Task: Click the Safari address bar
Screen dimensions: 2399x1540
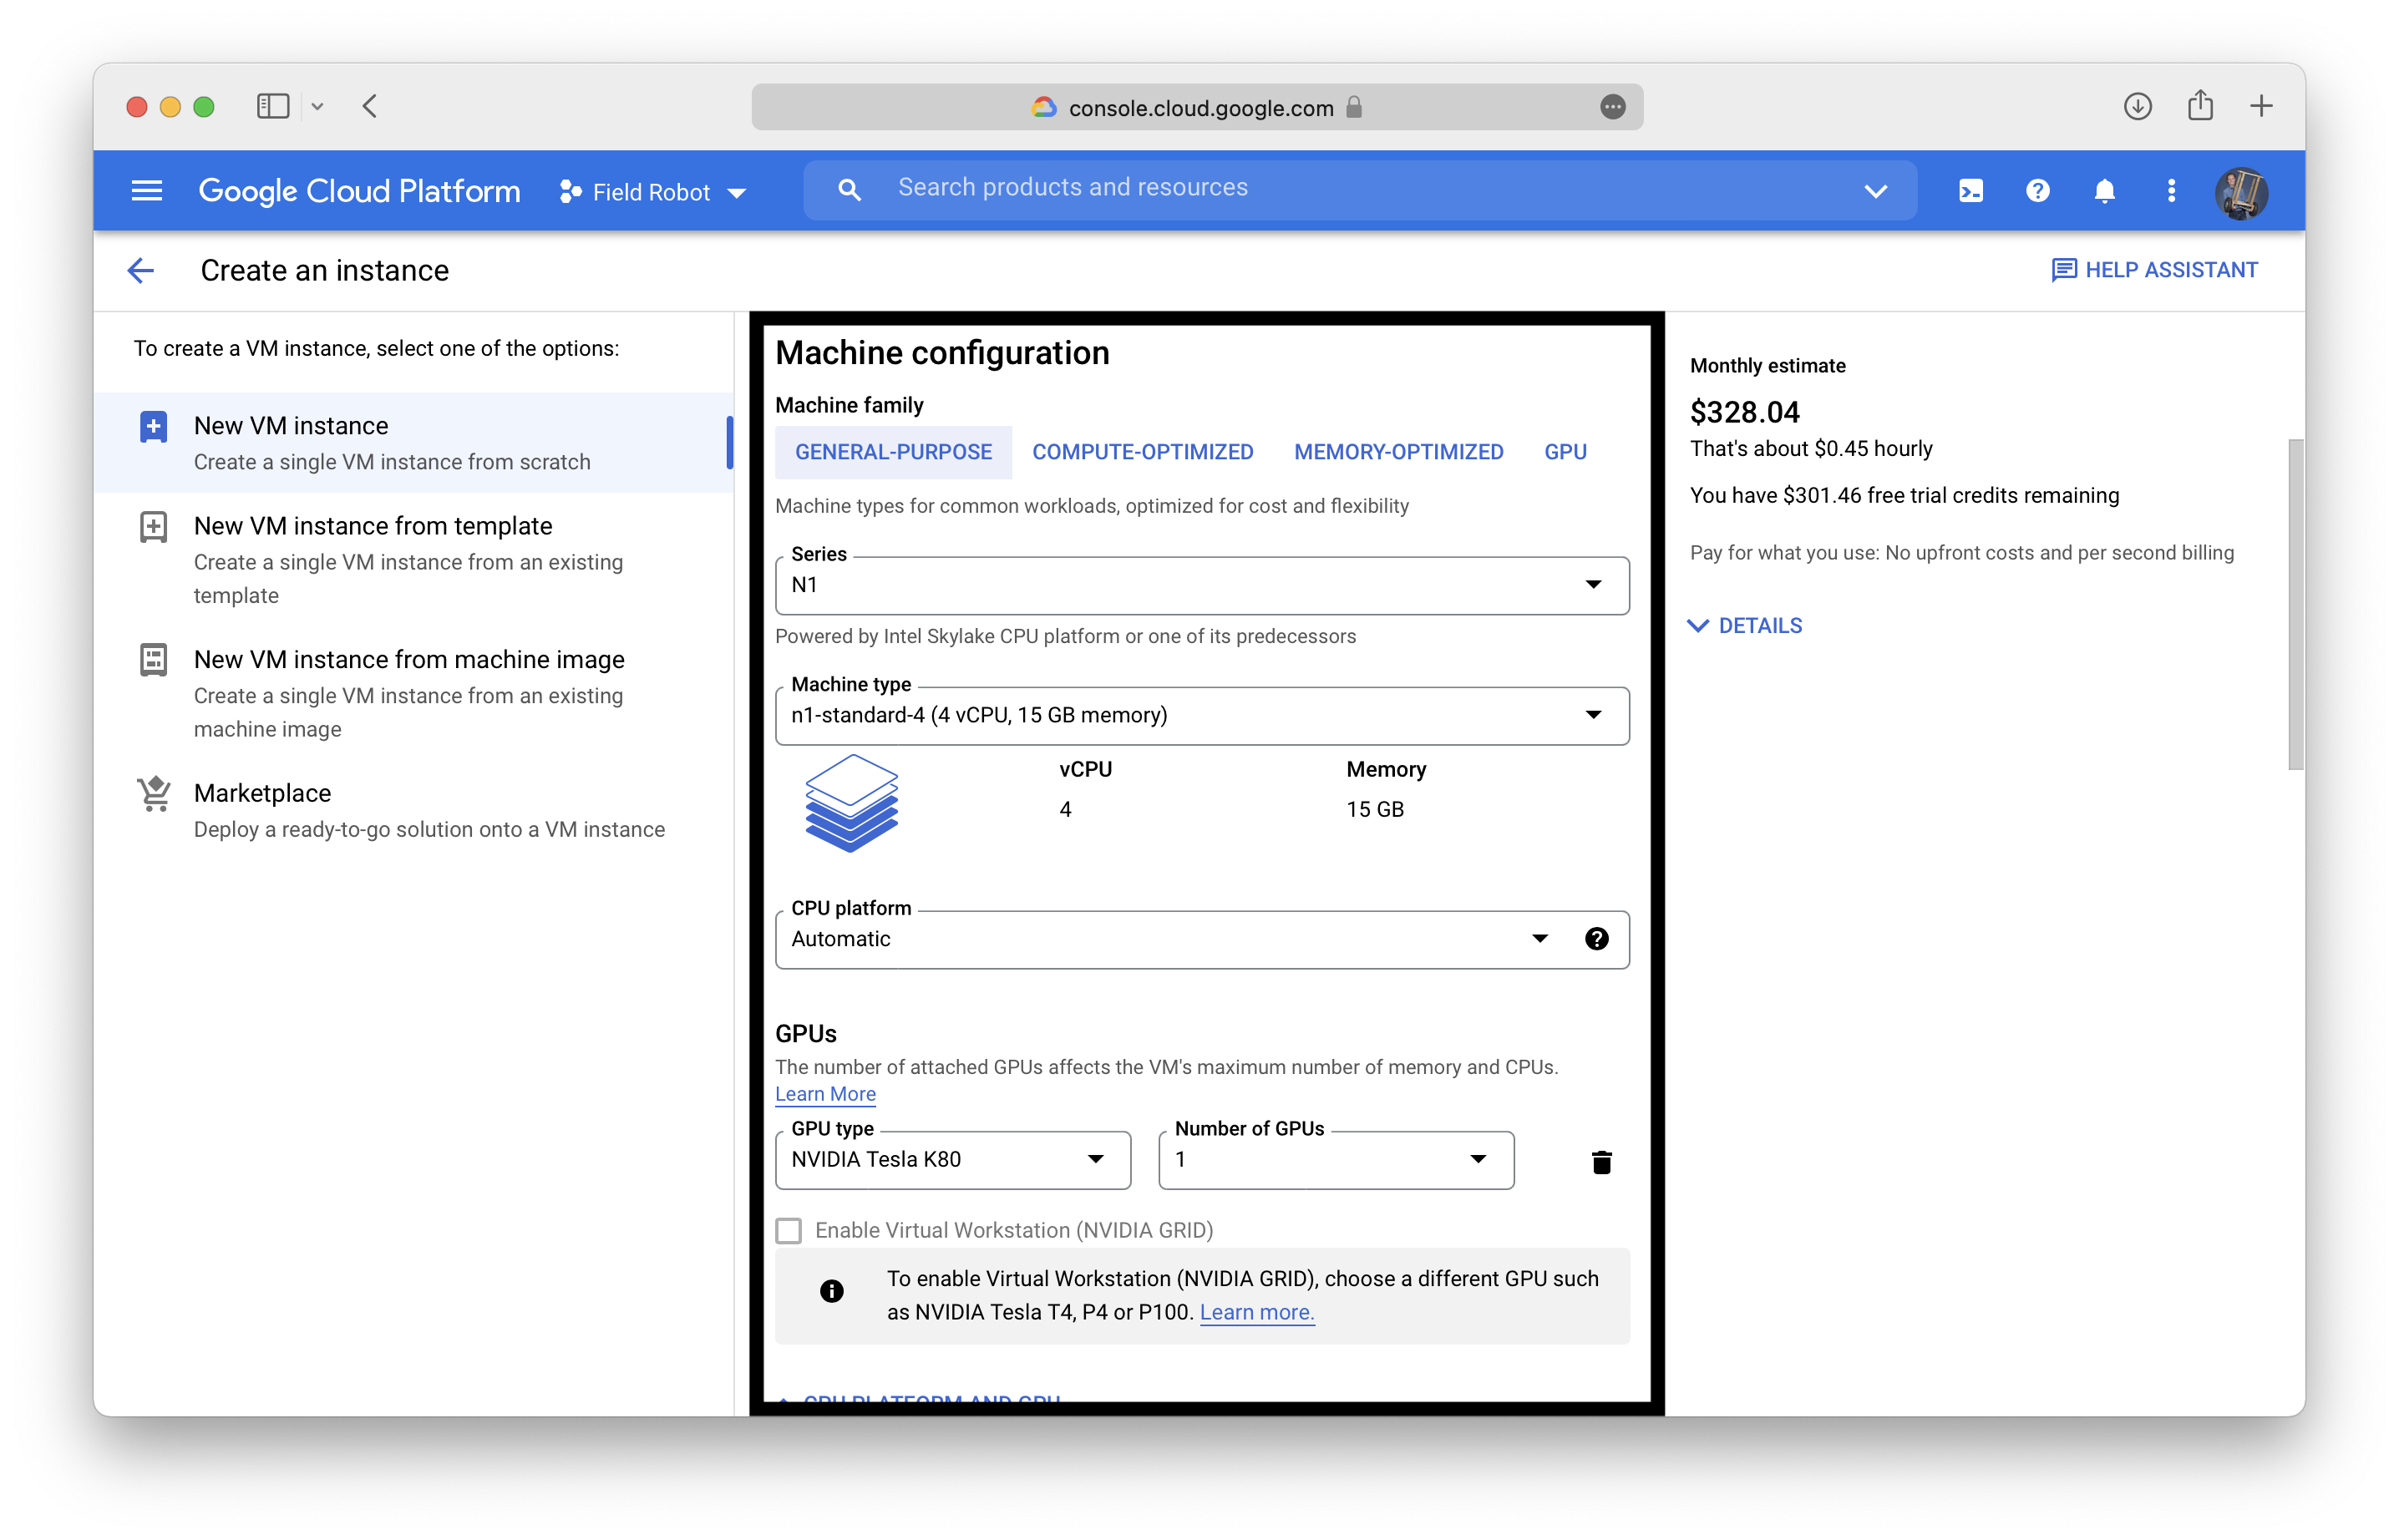Action: [x=1197, y=107]
